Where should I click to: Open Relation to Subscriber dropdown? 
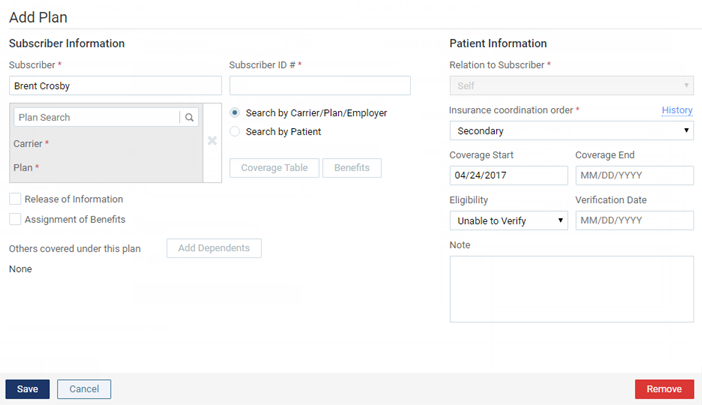tap(572, 85)
